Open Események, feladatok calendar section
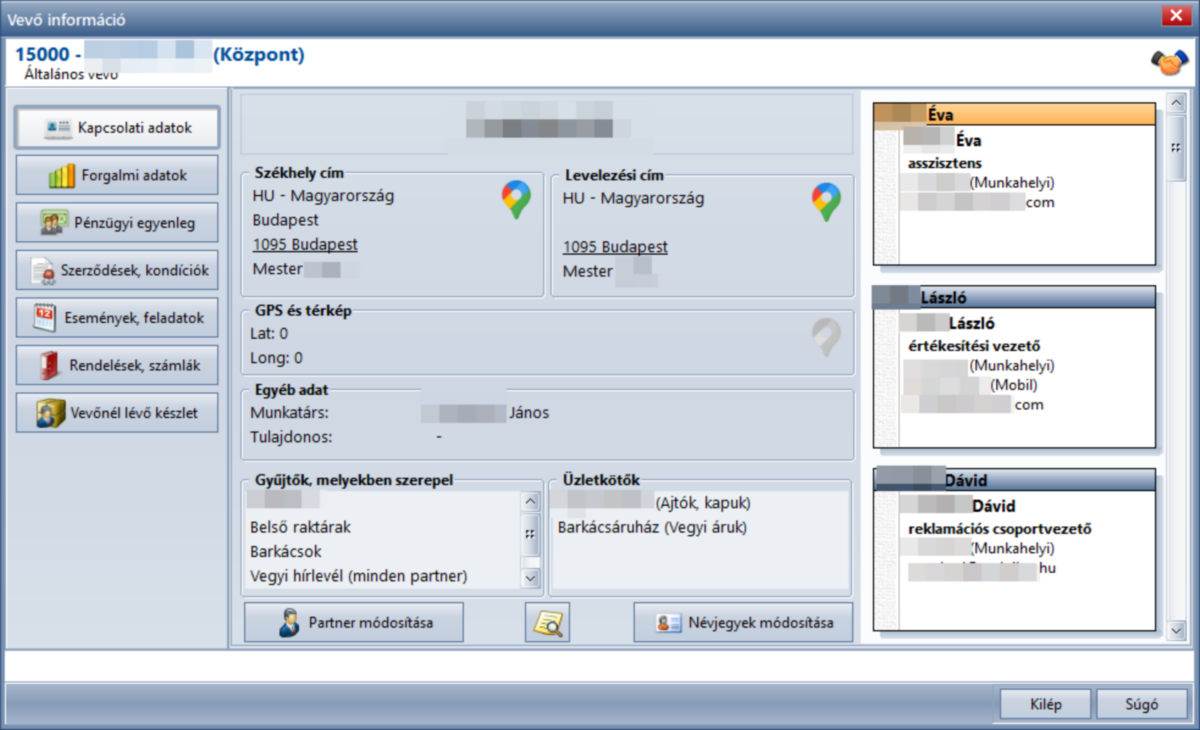The image size is (1200, 730). (x=117, y=317)
